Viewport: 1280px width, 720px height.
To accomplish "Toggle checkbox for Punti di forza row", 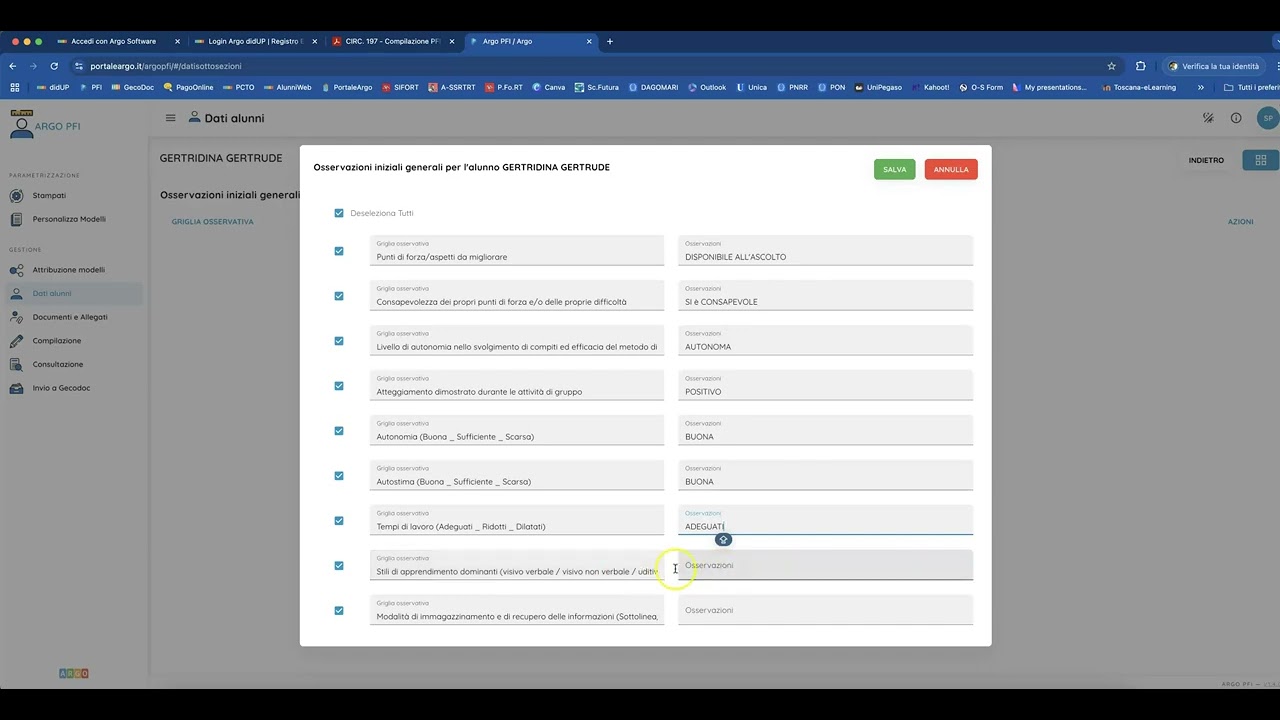I will [339, 251].
